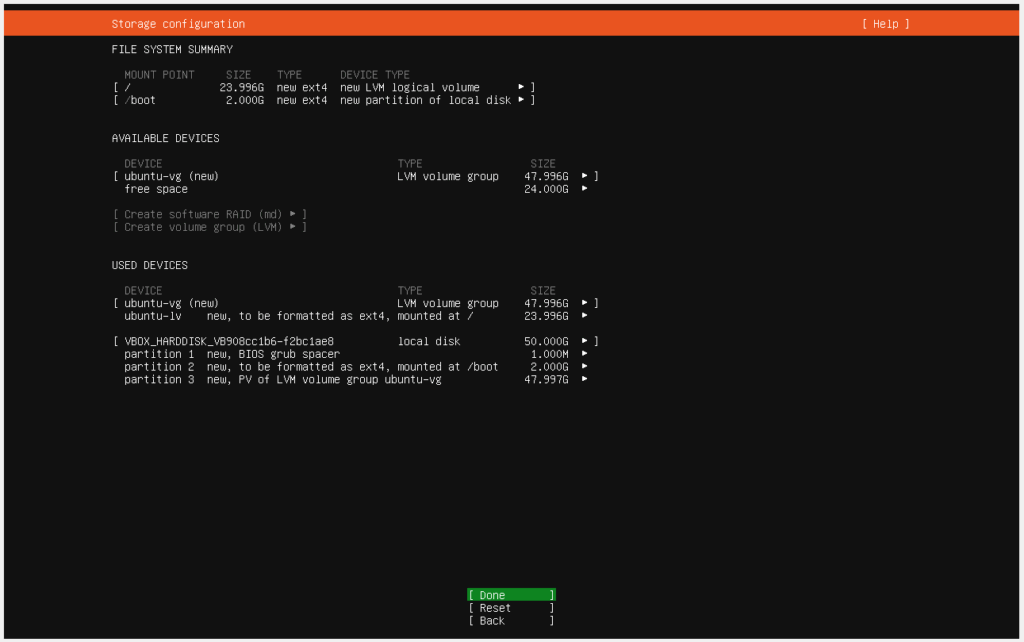The width and height of the screenshot is (1024, 642).
Task: Go Back to the previous screen
Action: [510, 621]
